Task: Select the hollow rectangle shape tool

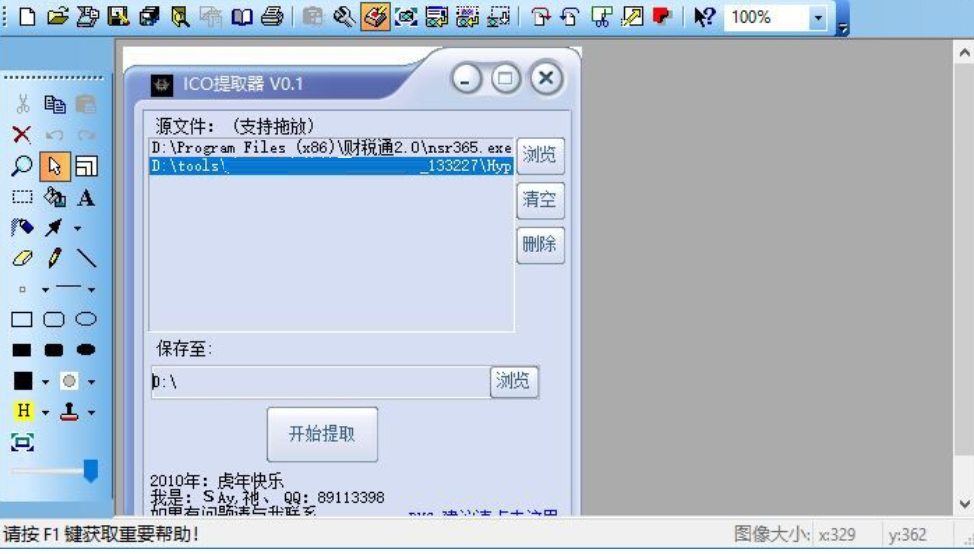Action: (22, 319)
